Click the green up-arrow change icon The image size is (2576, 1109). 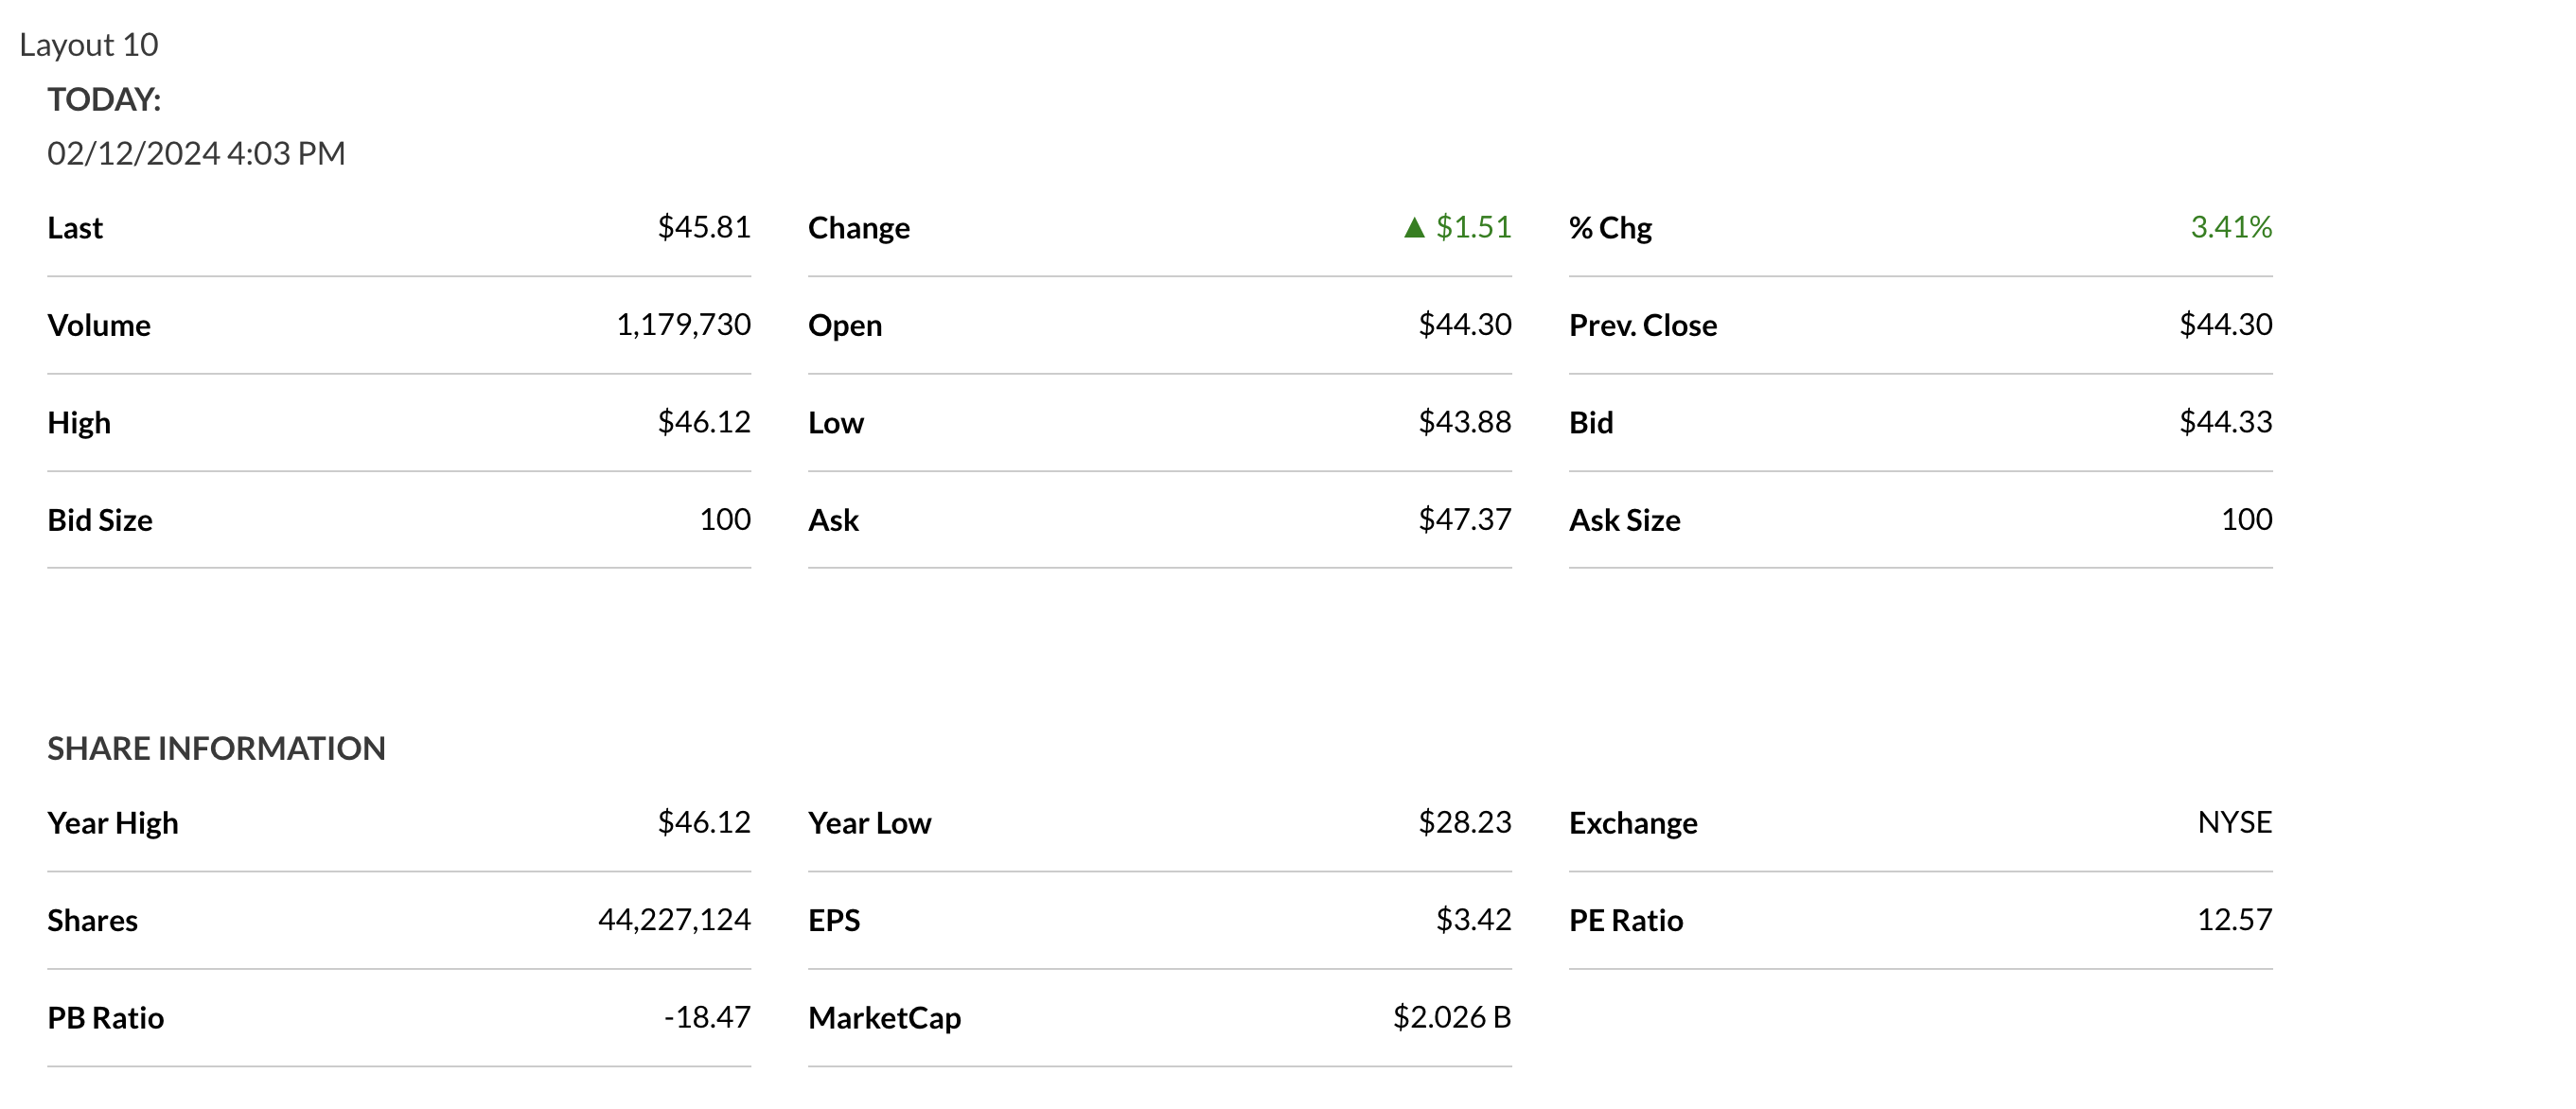1413,228
